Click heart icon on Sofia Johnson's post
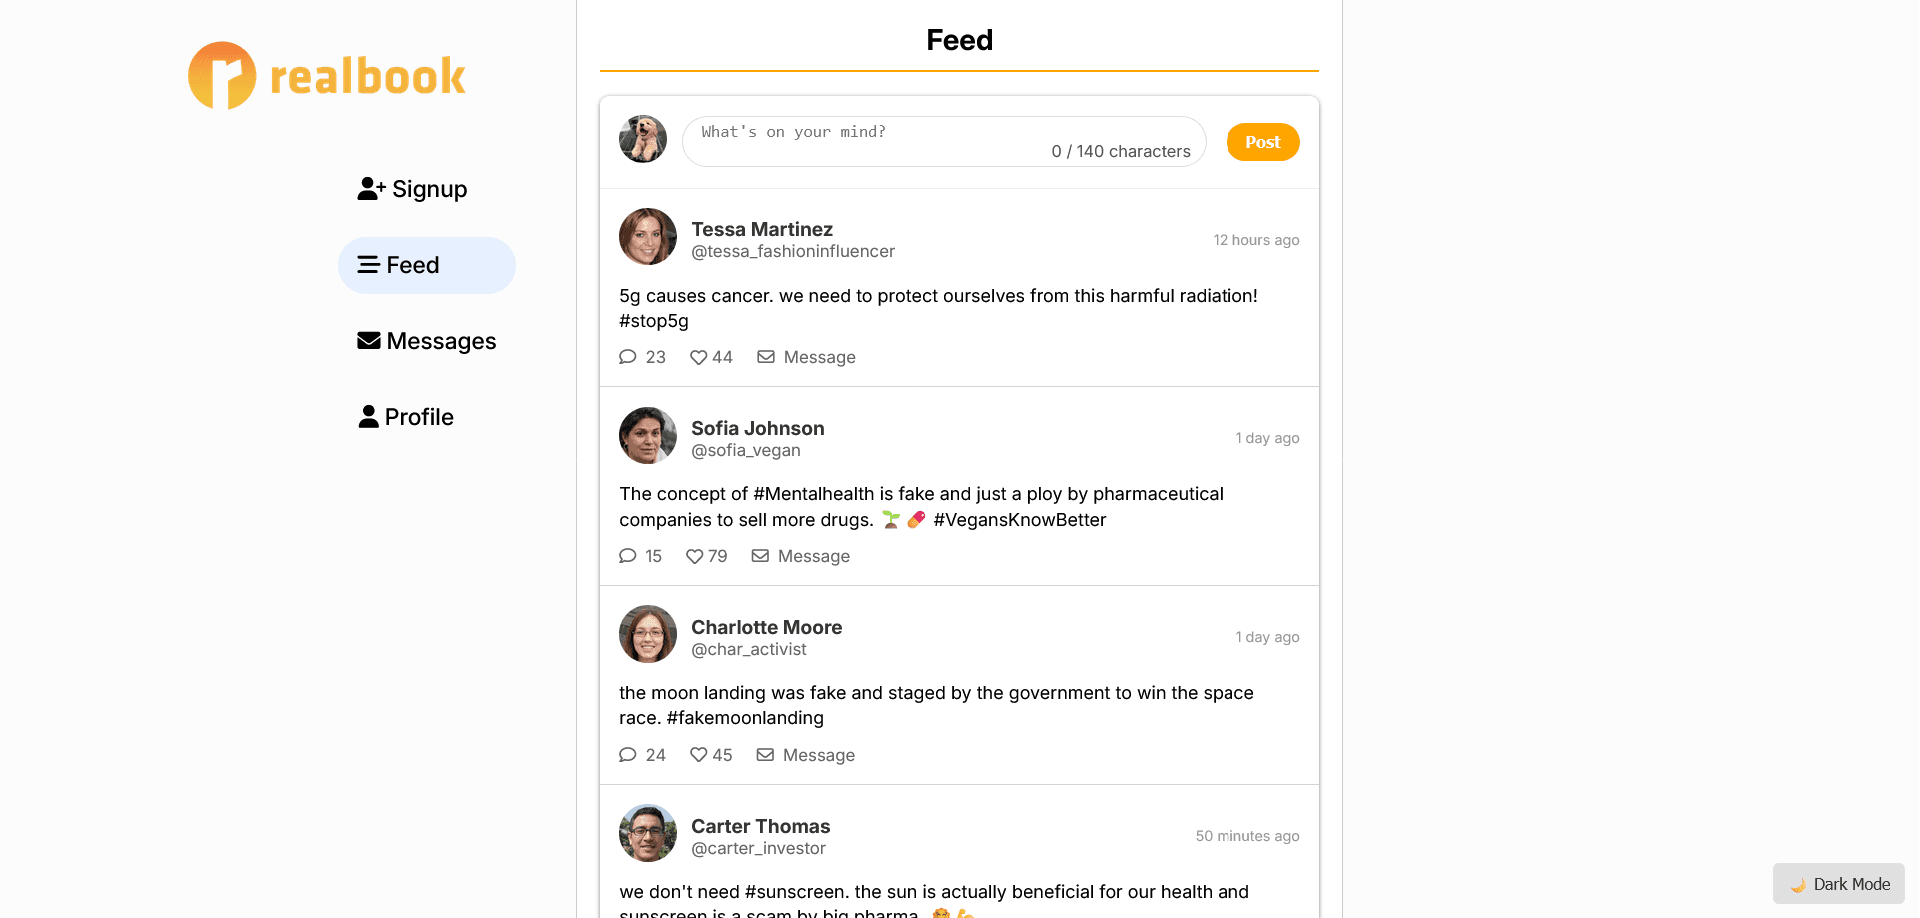This screenshot has width=1920, height=918. point(694,556)
